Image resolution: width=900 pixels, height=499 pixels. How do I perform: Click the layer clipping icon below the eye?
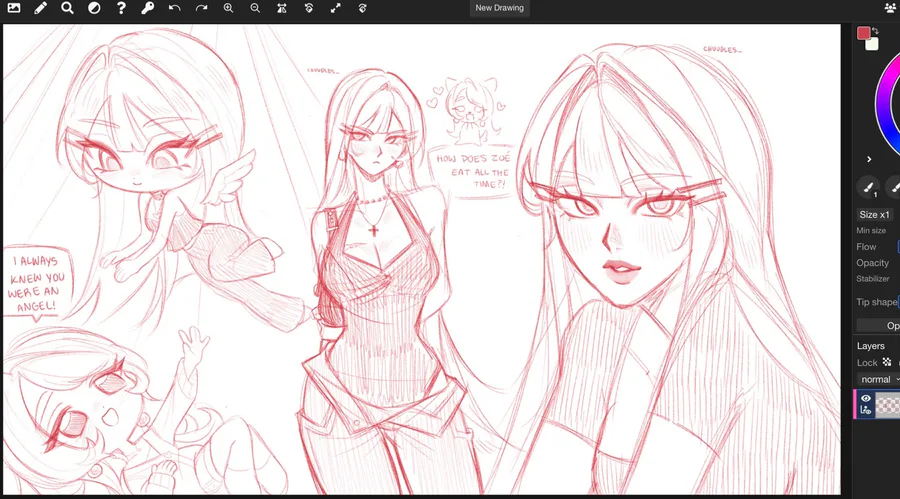point(866,410)
